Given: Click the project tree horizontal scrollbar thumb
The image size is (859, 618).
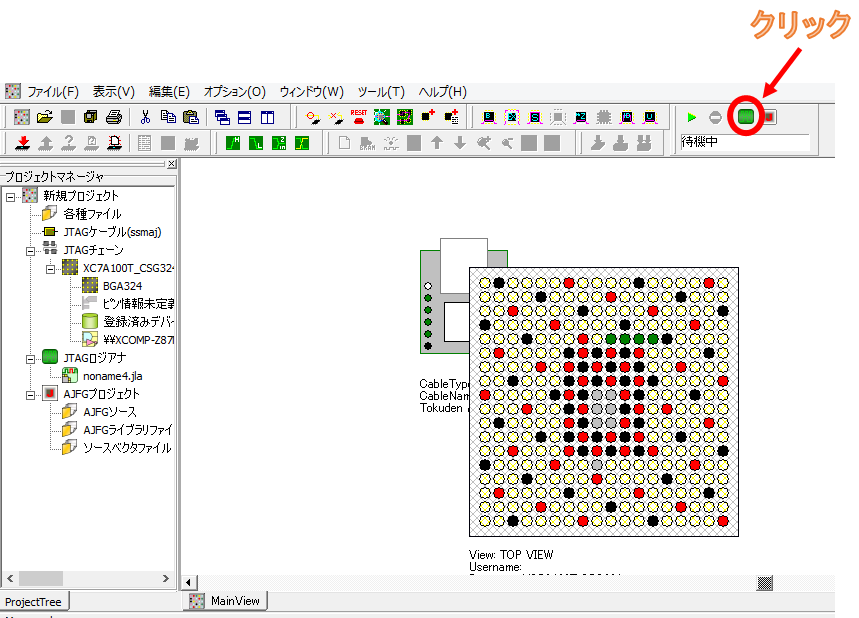Looking at the screenshot, I should pyautogui.click(x=39, y=579).
